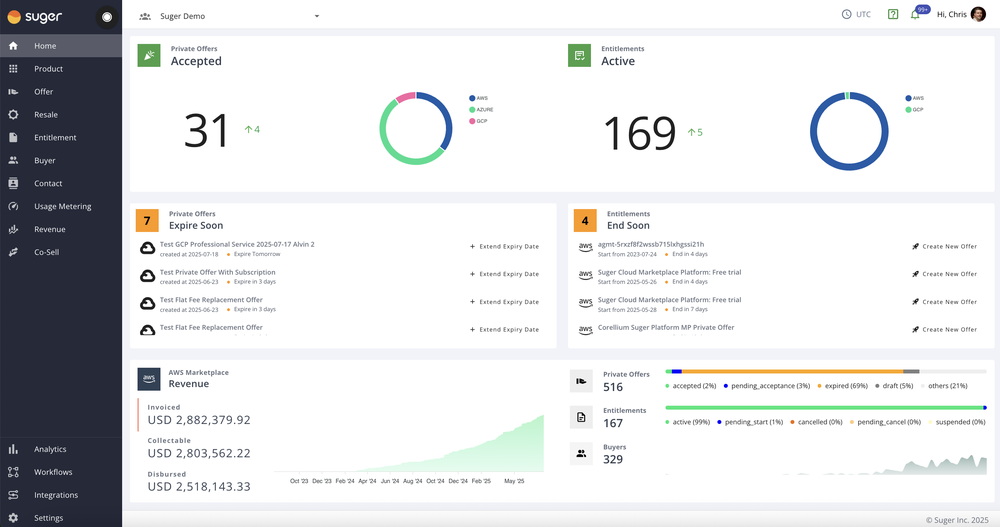Open Test Private Offer With Subscription offer
The image size is (1000, 527).
point(217,272)
